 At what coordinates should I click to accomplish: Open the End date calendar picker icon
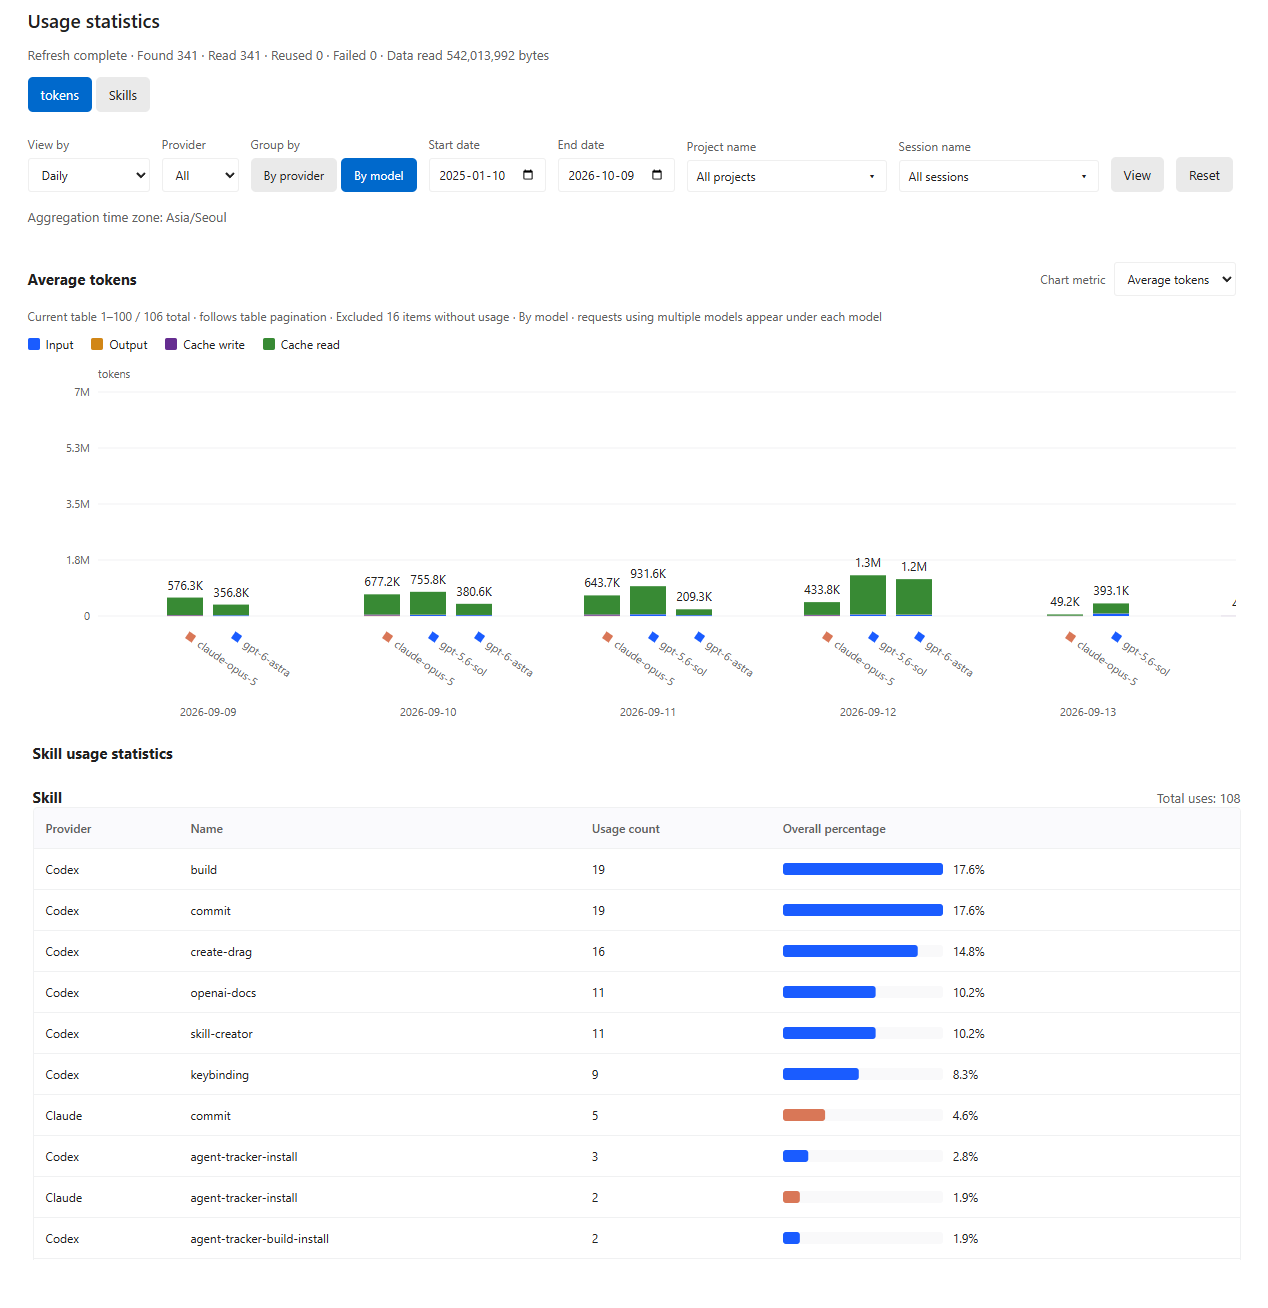point(657,175)
